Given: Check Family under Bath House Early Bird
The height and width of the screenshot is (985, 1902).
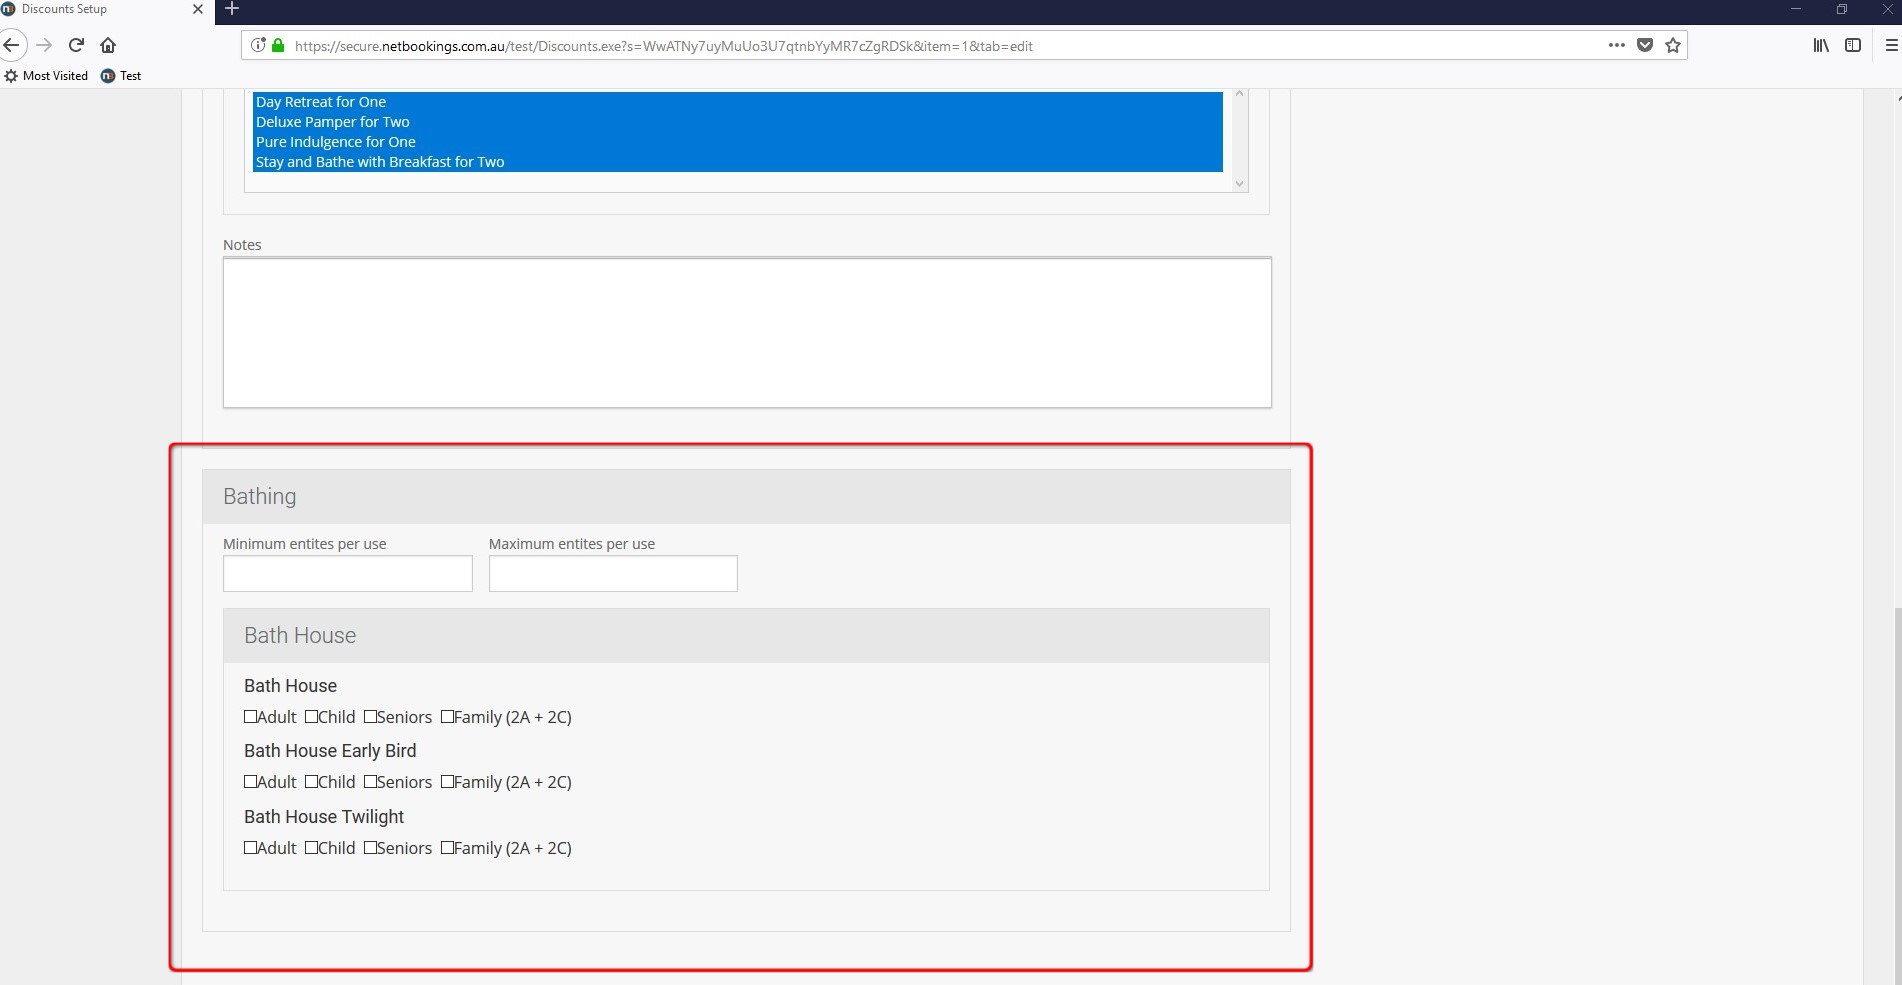Looking at the screenshot, I should pos(448,782).
